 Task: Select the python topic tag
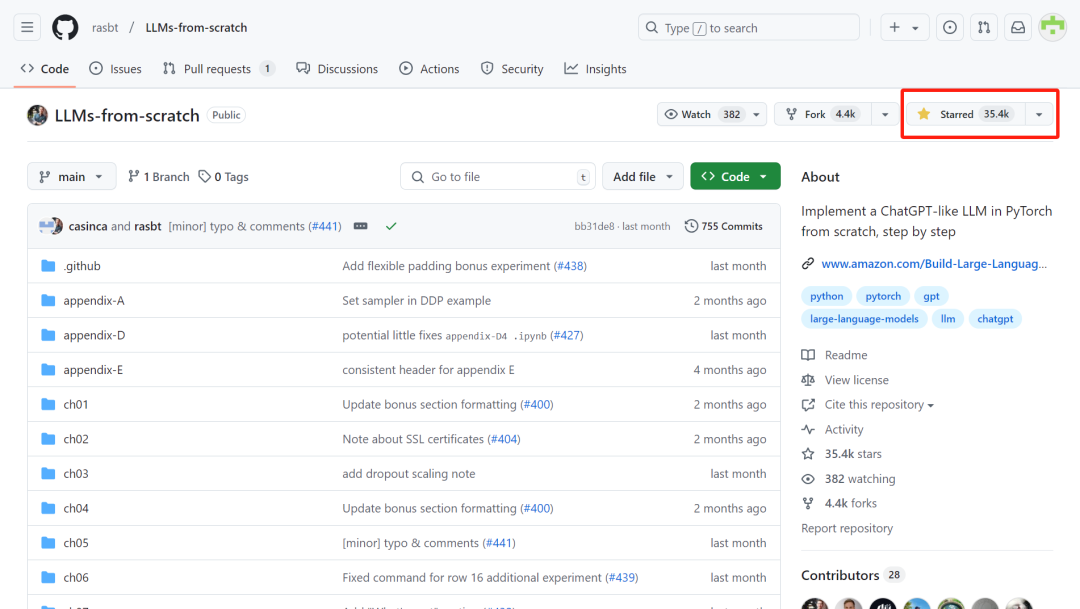coord(827,296)
